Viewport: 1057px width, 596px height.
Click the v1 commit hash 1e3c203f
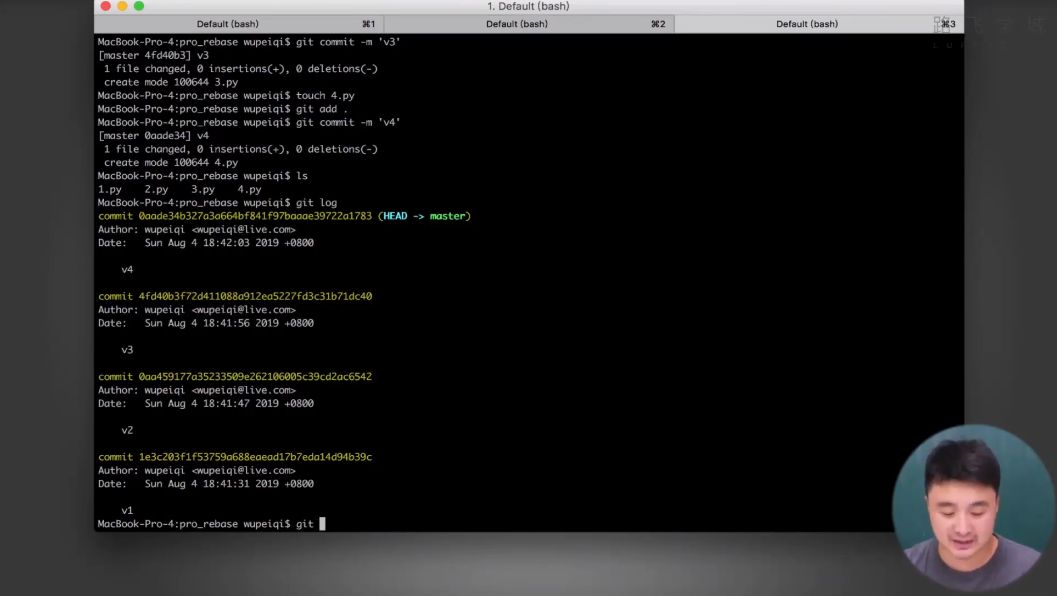pyautogui.click(x=255, y=456)
